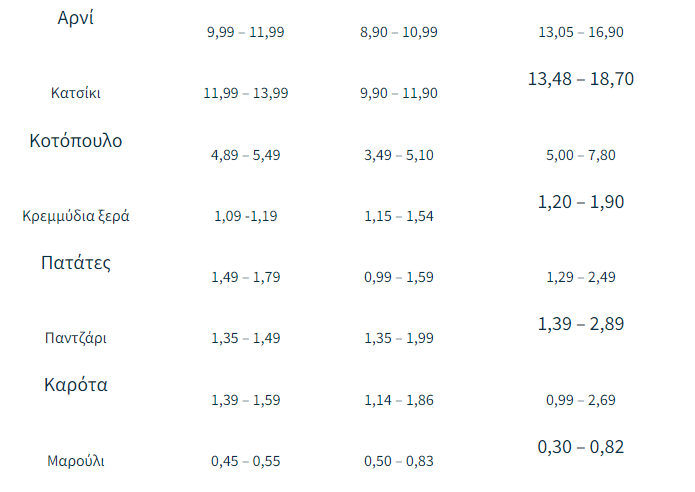Image resolution: width=695 pixels, height=492 pixels.
Task: Select the 13,05 – 16,90 price cell
Action: [581, 32]
